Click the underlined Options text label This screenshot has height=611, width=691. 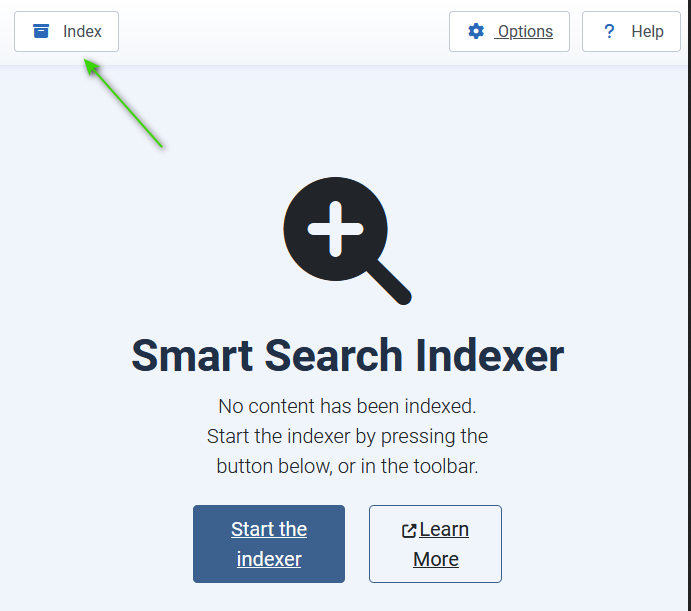pyautogui.click(x=525, y=32)
